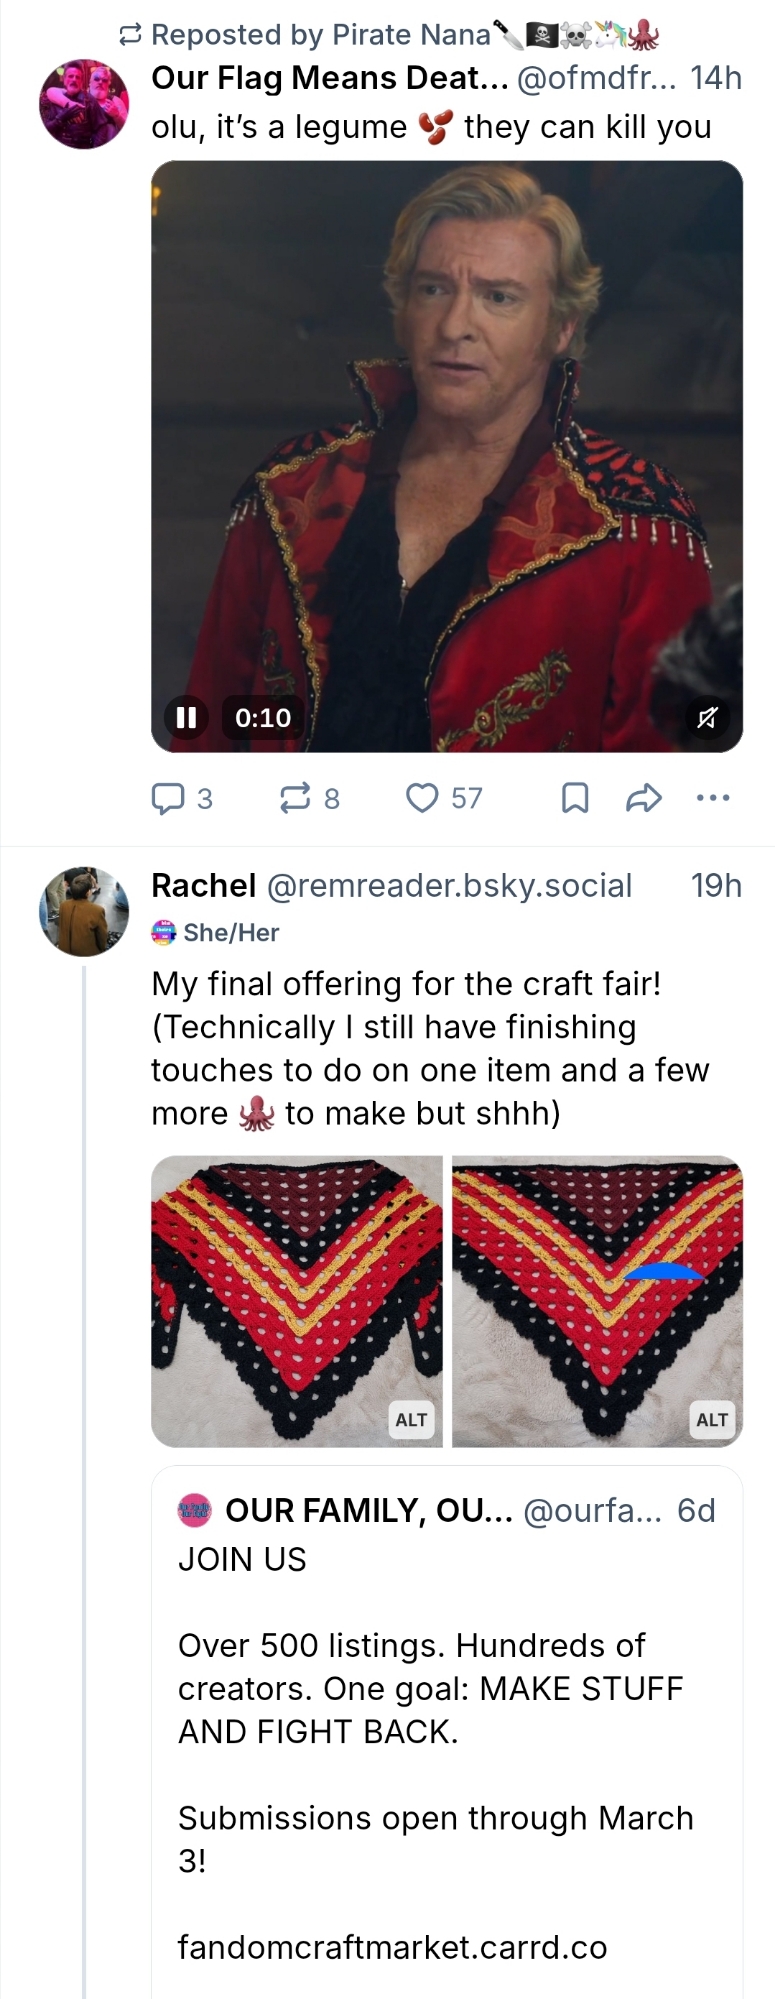775x1999 pixels.
Task: Open the Our Flag Means Death avatar
Action: point(84,104)
